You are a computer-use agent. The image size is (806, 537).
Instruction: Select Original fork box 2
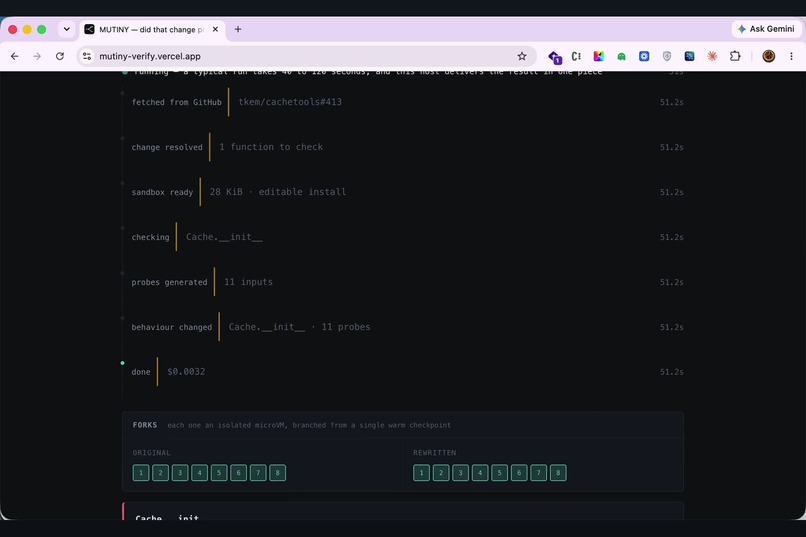pyautogui.click(x=160, y=473)
